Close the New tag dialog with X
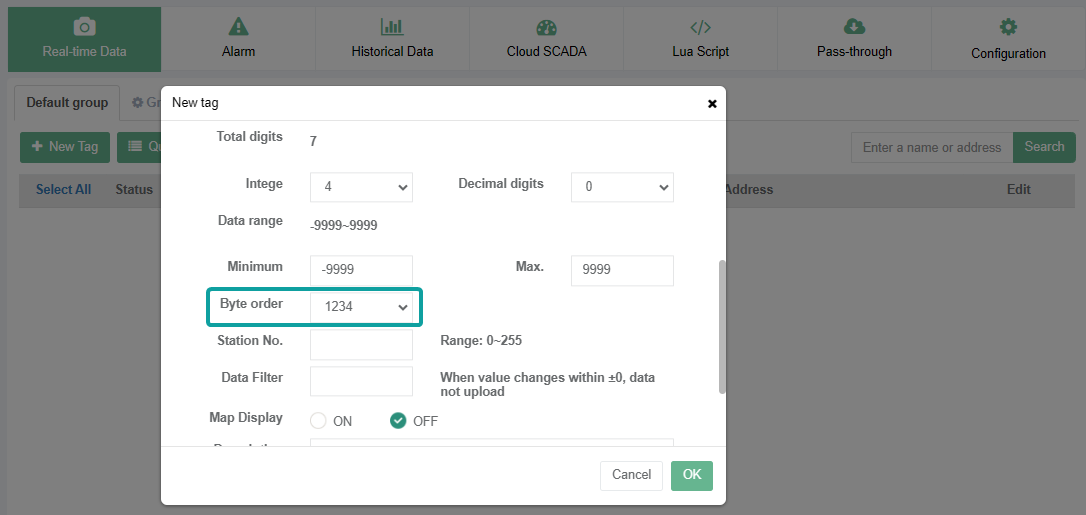 click(x=712, y=103)
